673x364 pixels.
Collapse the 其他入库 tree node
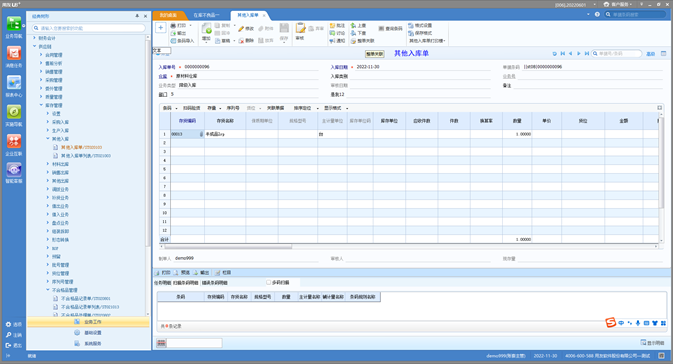48,139
